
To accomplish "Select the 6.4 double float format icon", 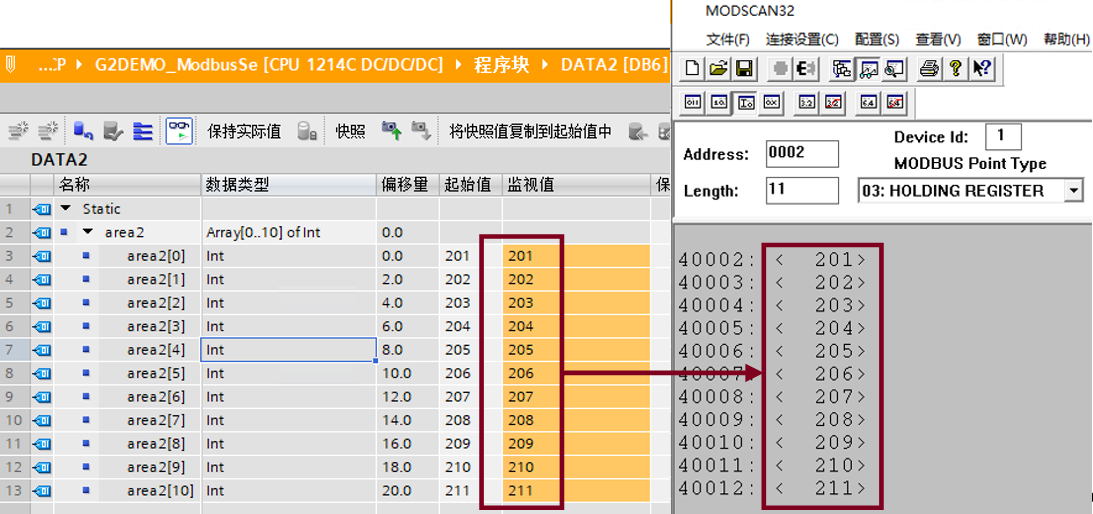I will [x=869, y=103].
